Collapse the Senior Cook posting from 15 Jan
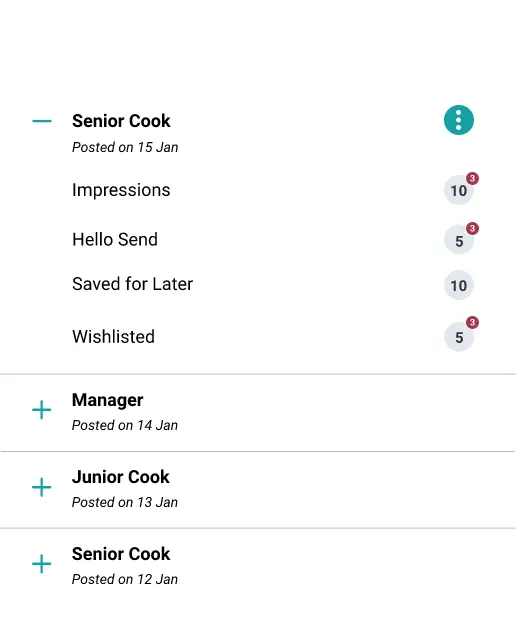The height and width of the screenshot is (620, 516). click(x=42, y=121)
